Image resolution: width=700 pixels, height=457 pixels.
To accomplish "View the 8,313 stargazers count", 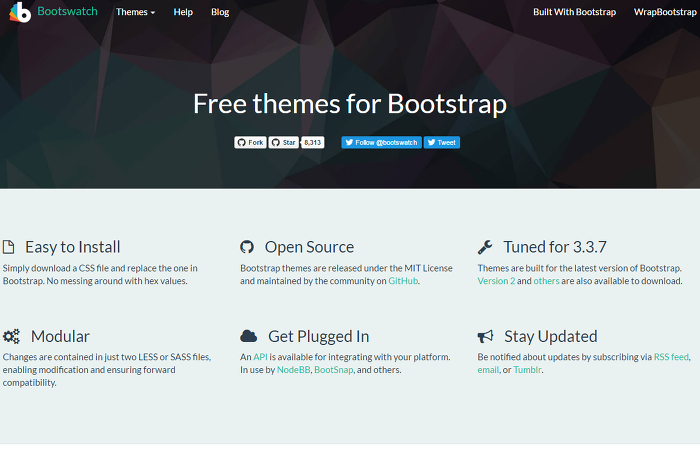I will pyautogui.click(x=312, y=142).
